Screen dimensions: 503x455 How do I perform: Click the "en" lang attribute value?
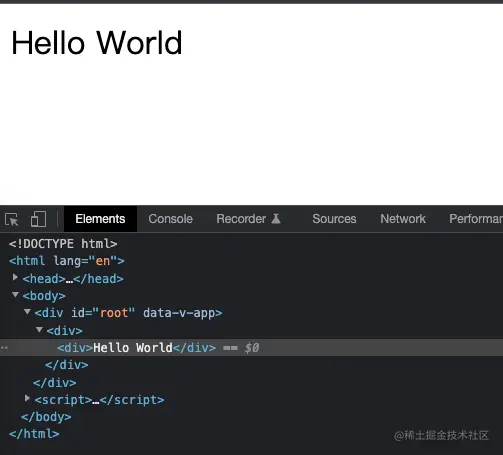pos(103,261)
